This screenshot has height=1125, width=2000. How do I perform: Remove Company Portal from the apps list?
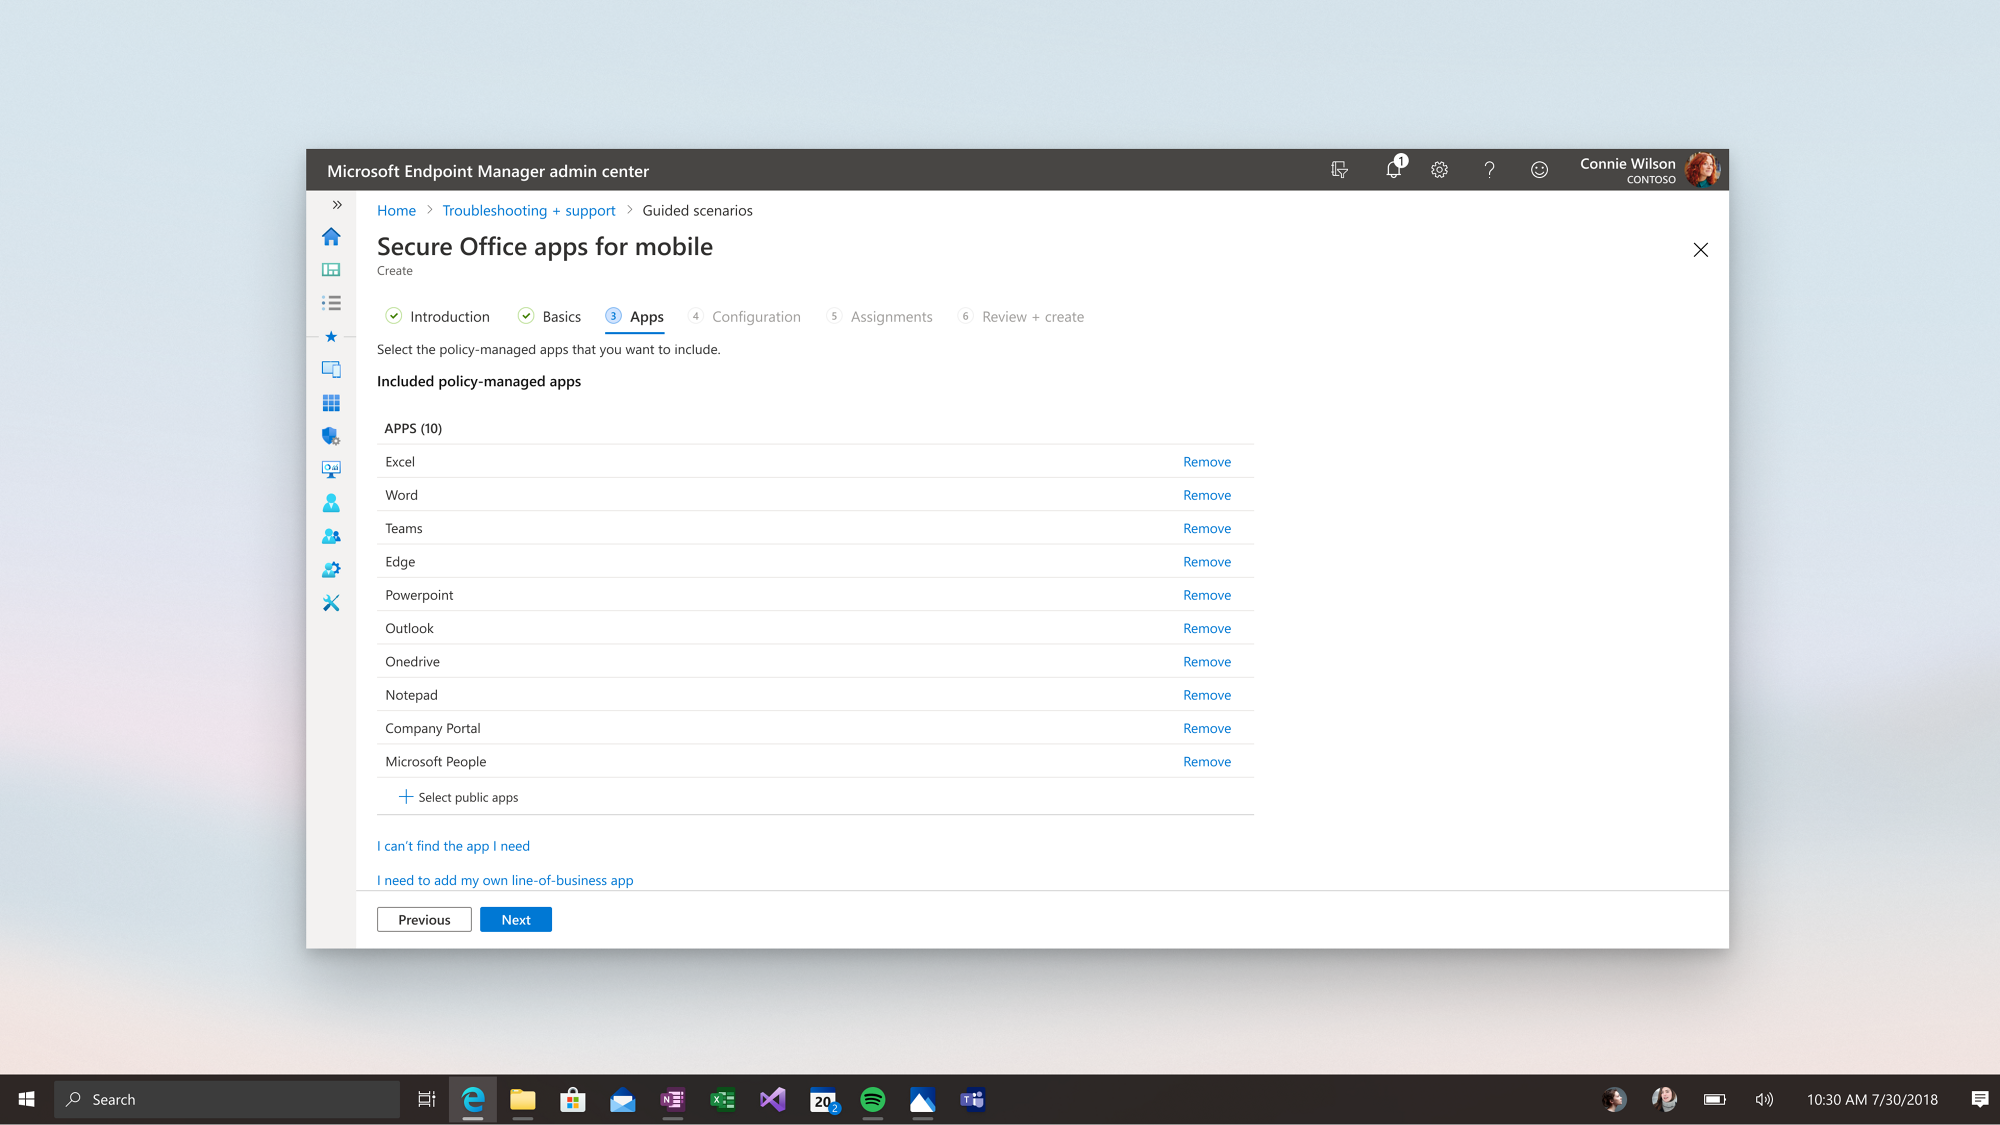1207,729
